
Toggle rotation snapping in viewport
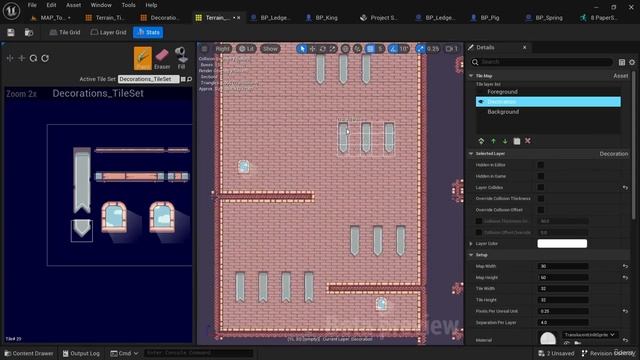pyautogui.click(x=393, y=49)
